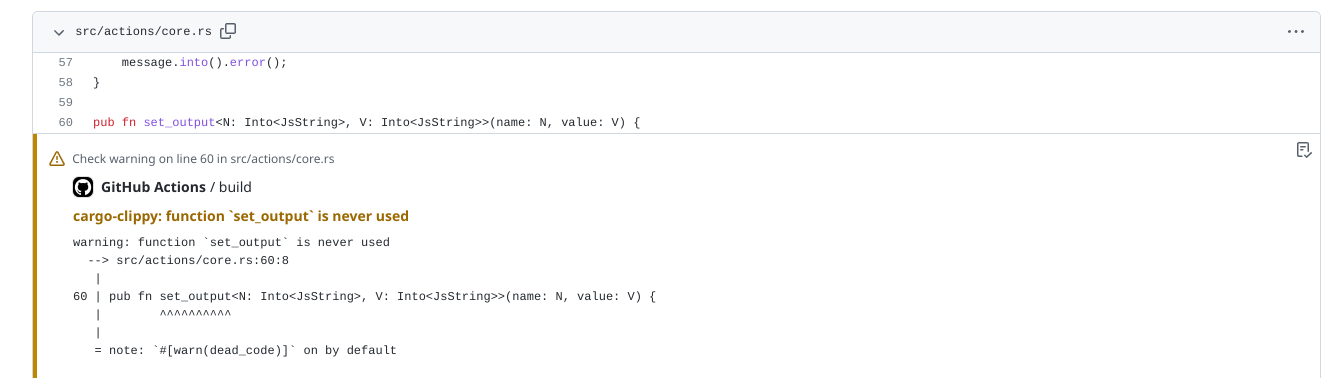Open the GitHub Actions app link
Screen dimensions: 1343x378
[x=153, y=187]
